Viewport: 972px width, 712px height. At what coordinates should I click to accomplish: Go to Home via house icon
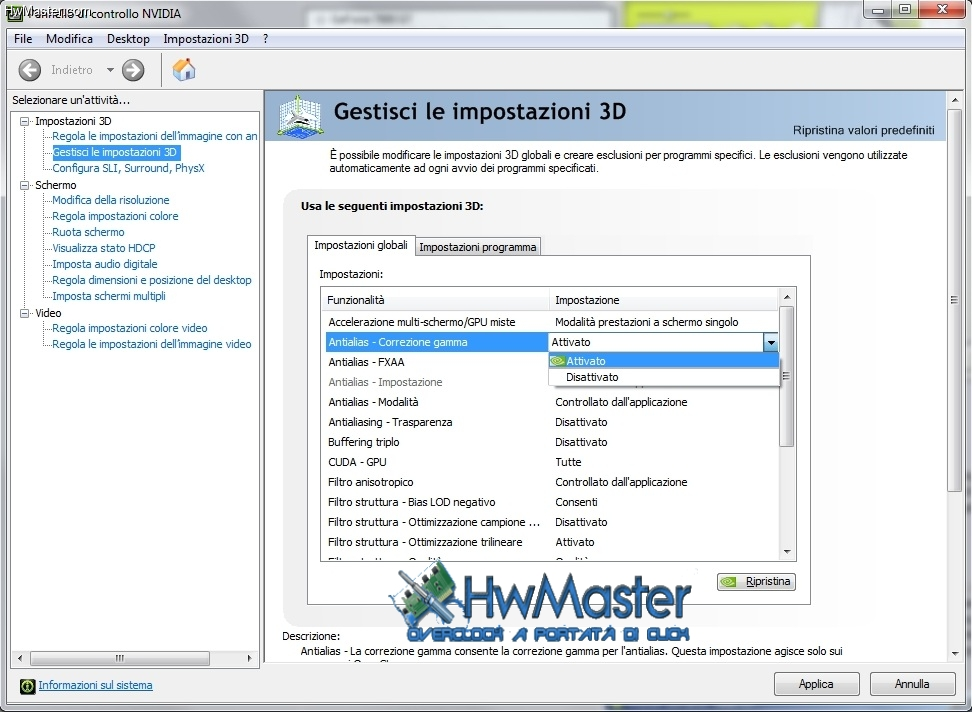183,69
